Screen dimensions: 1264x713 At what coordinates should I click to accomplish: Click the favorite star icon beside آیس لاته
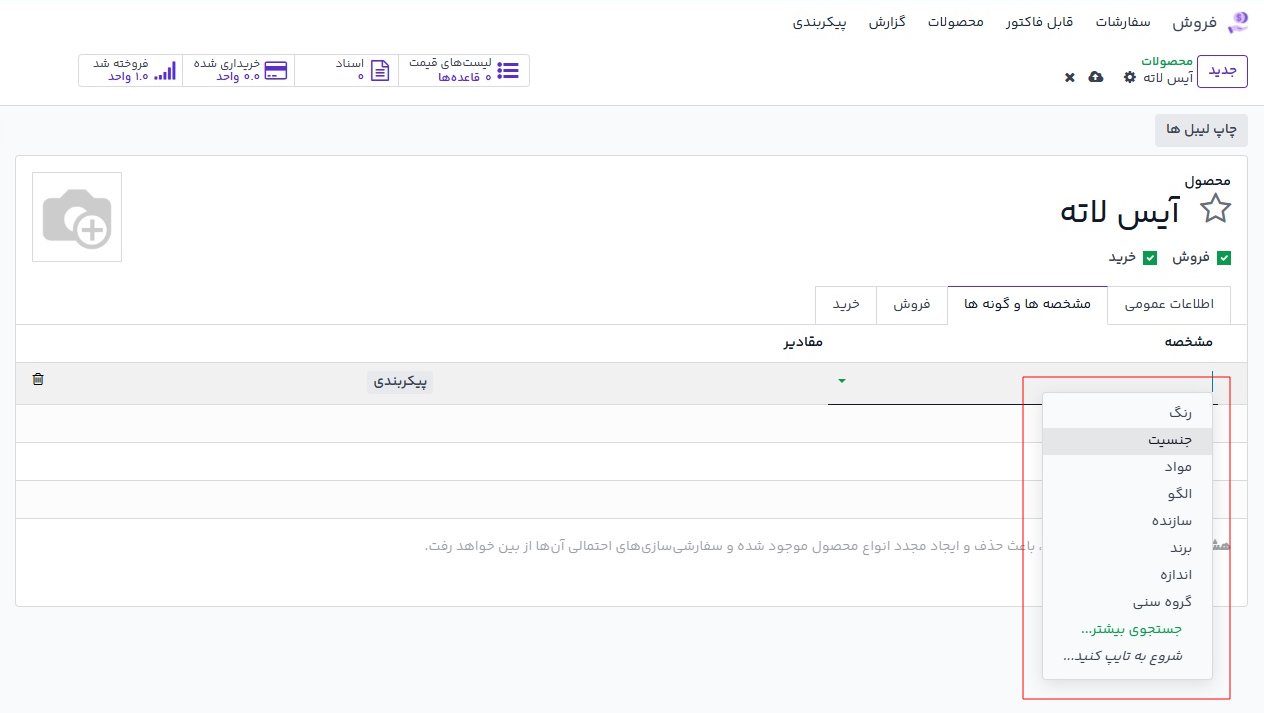coord(1215,209)
